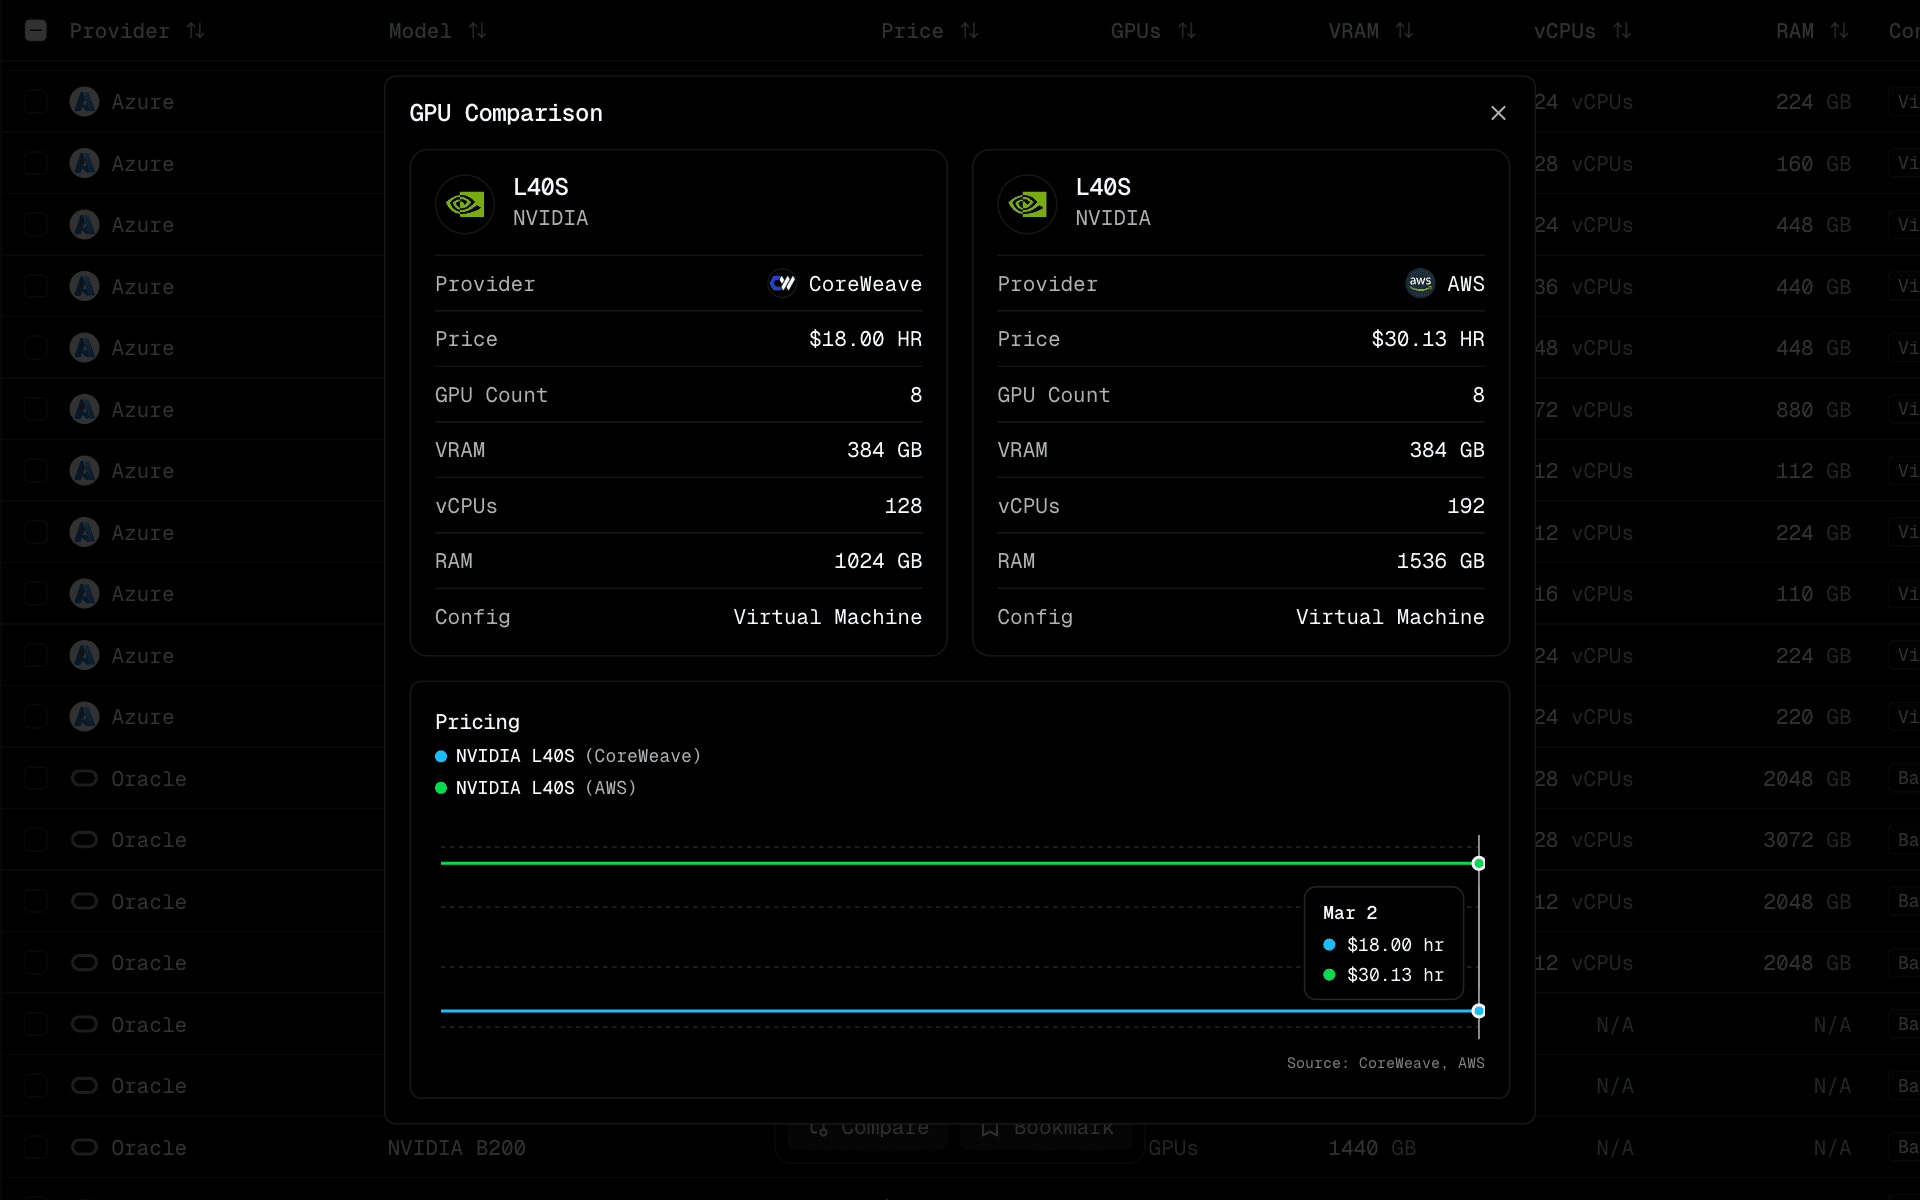Image resolution: width=1920 pixels, height=1200 pixels.
Task: Click the green AWS price line endpoint marker
Action: click(x=1479, y=863)
